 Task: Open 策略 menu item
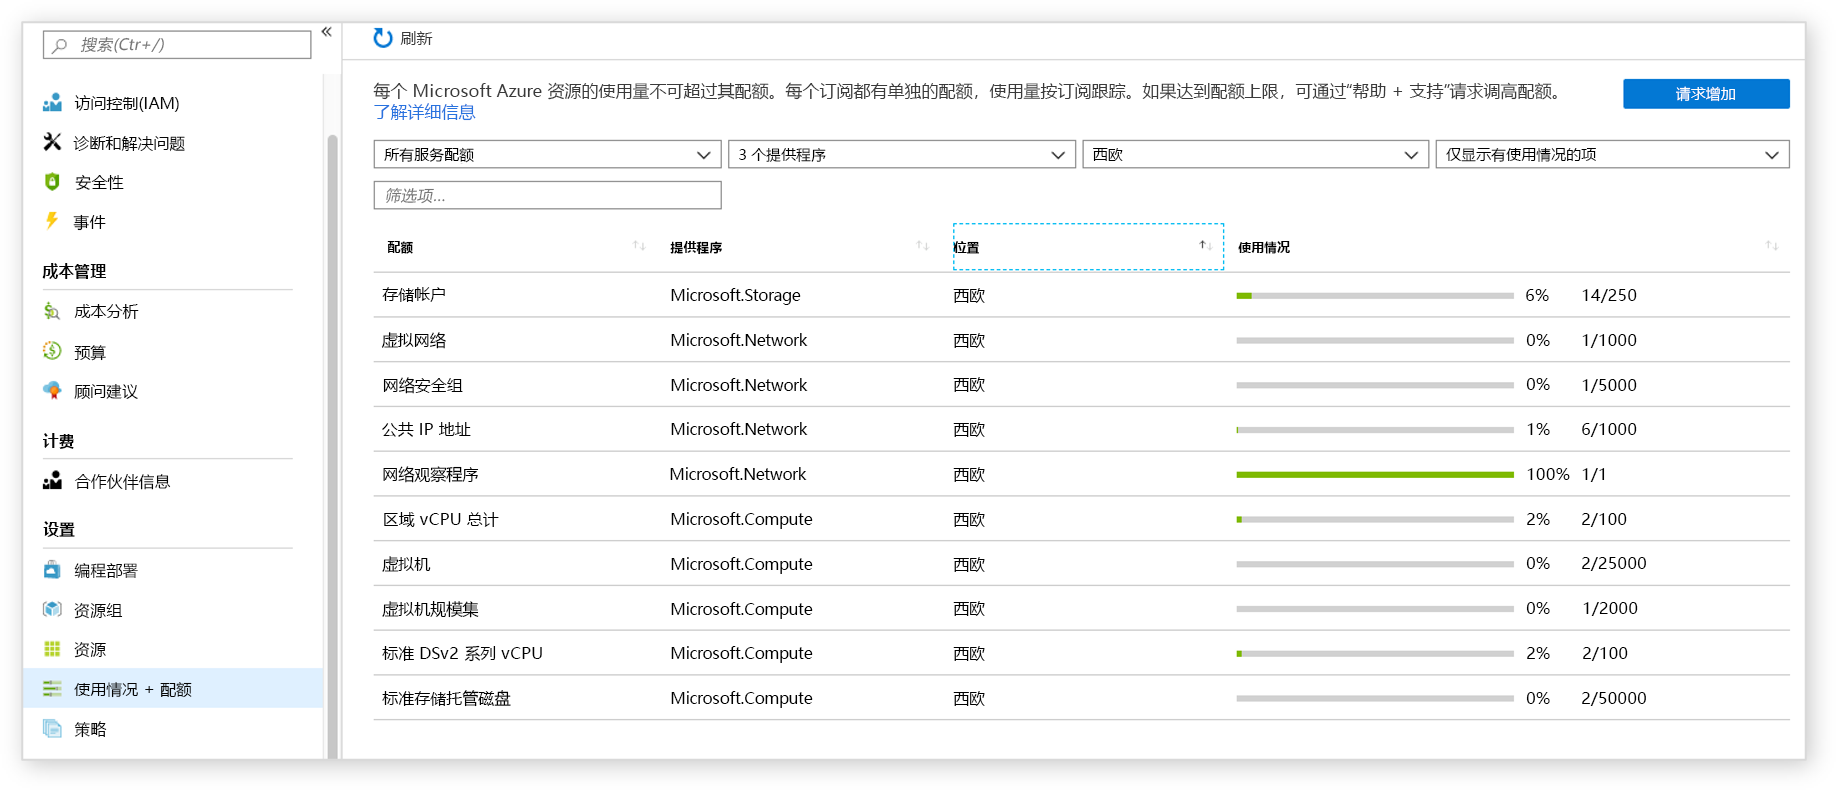90,729
